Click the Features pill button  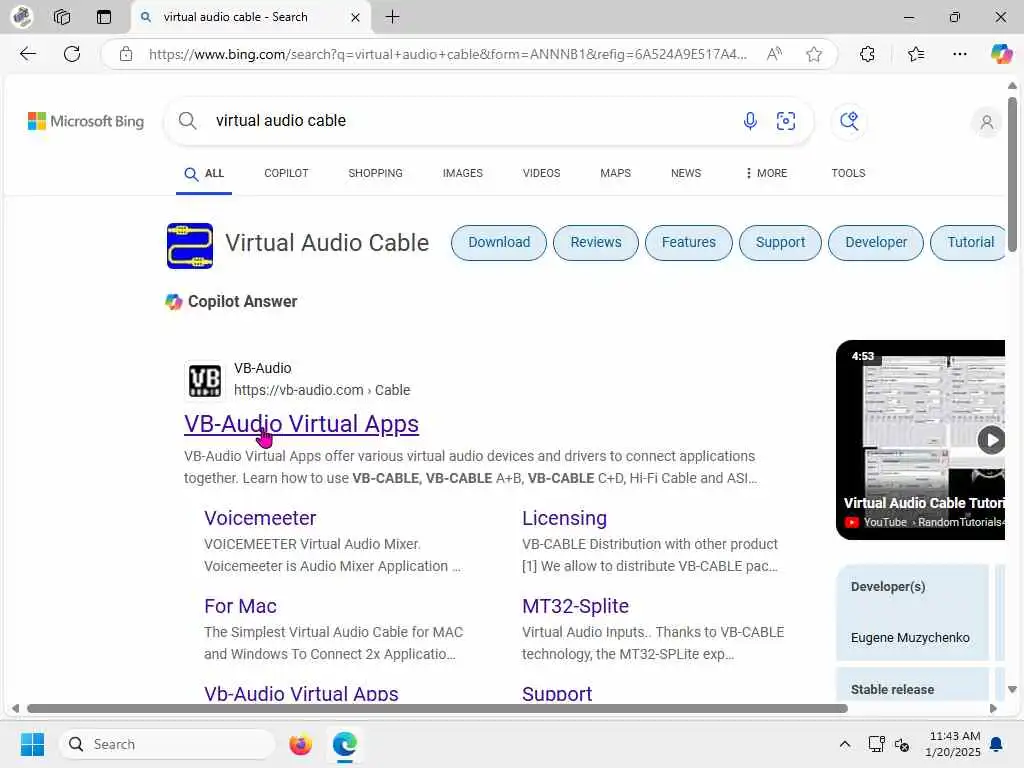click(688, 242)
